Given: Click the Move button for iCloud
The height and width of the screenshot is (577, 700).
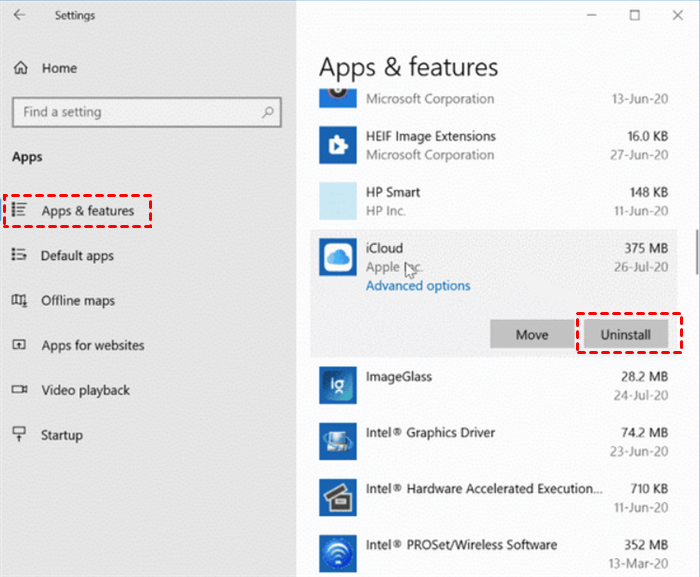Looking at the screenshot, I should 532,334.
